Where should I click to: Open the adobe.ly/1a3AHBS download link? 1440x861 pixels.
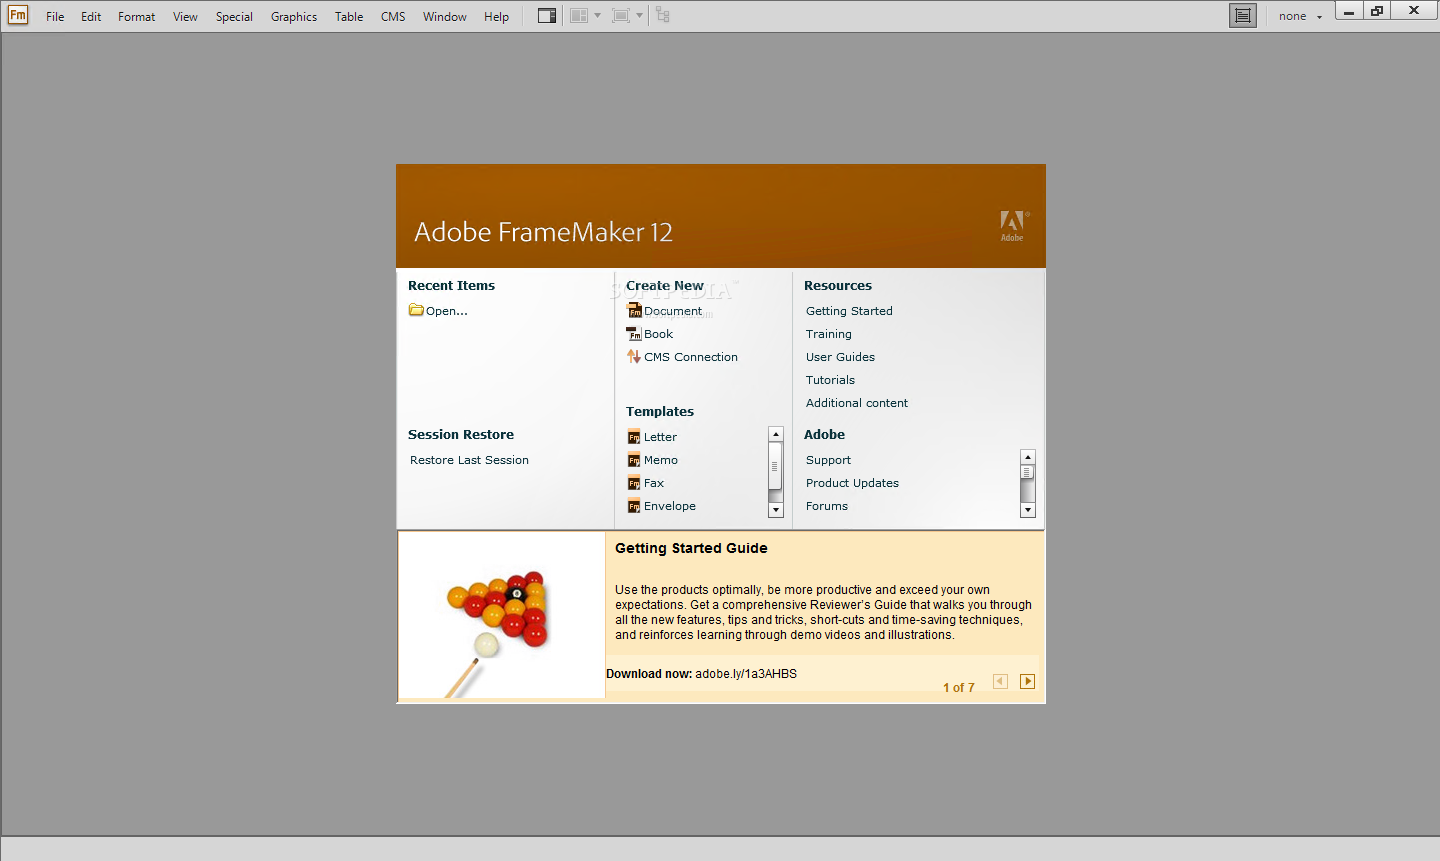coord(746,674)
